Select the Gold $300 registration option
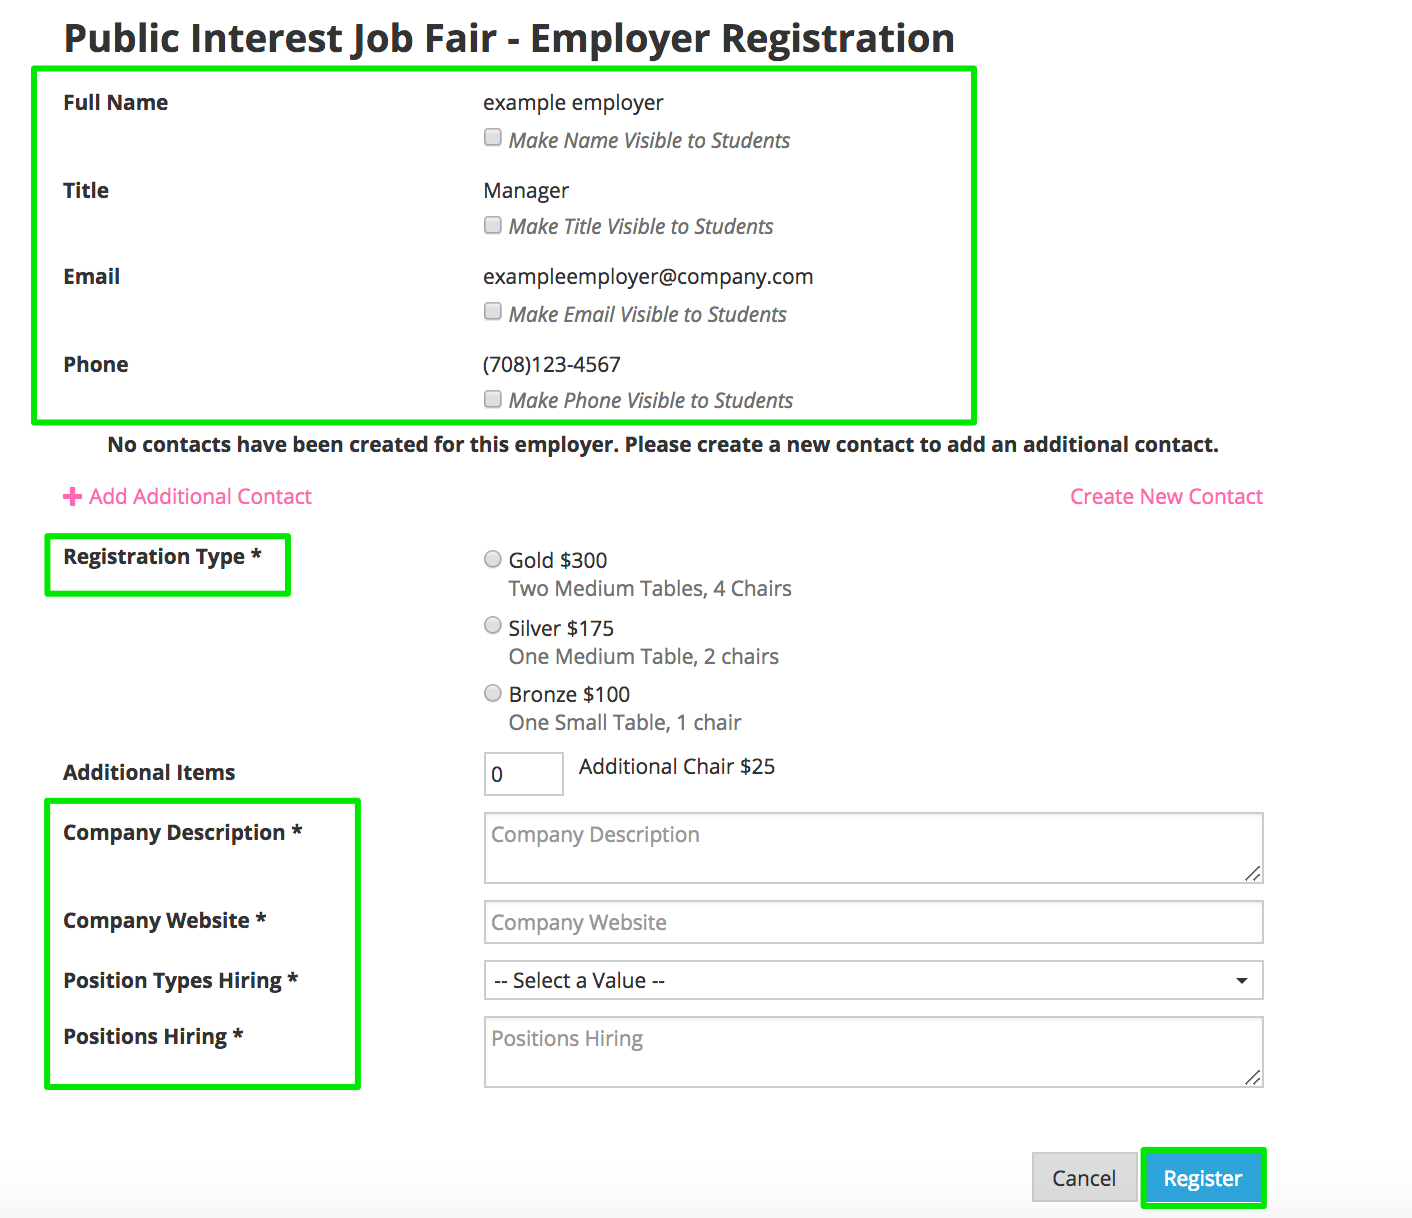Image resolution: width=1412 pixels, height=1218 pixels. (x=493, y=559)
